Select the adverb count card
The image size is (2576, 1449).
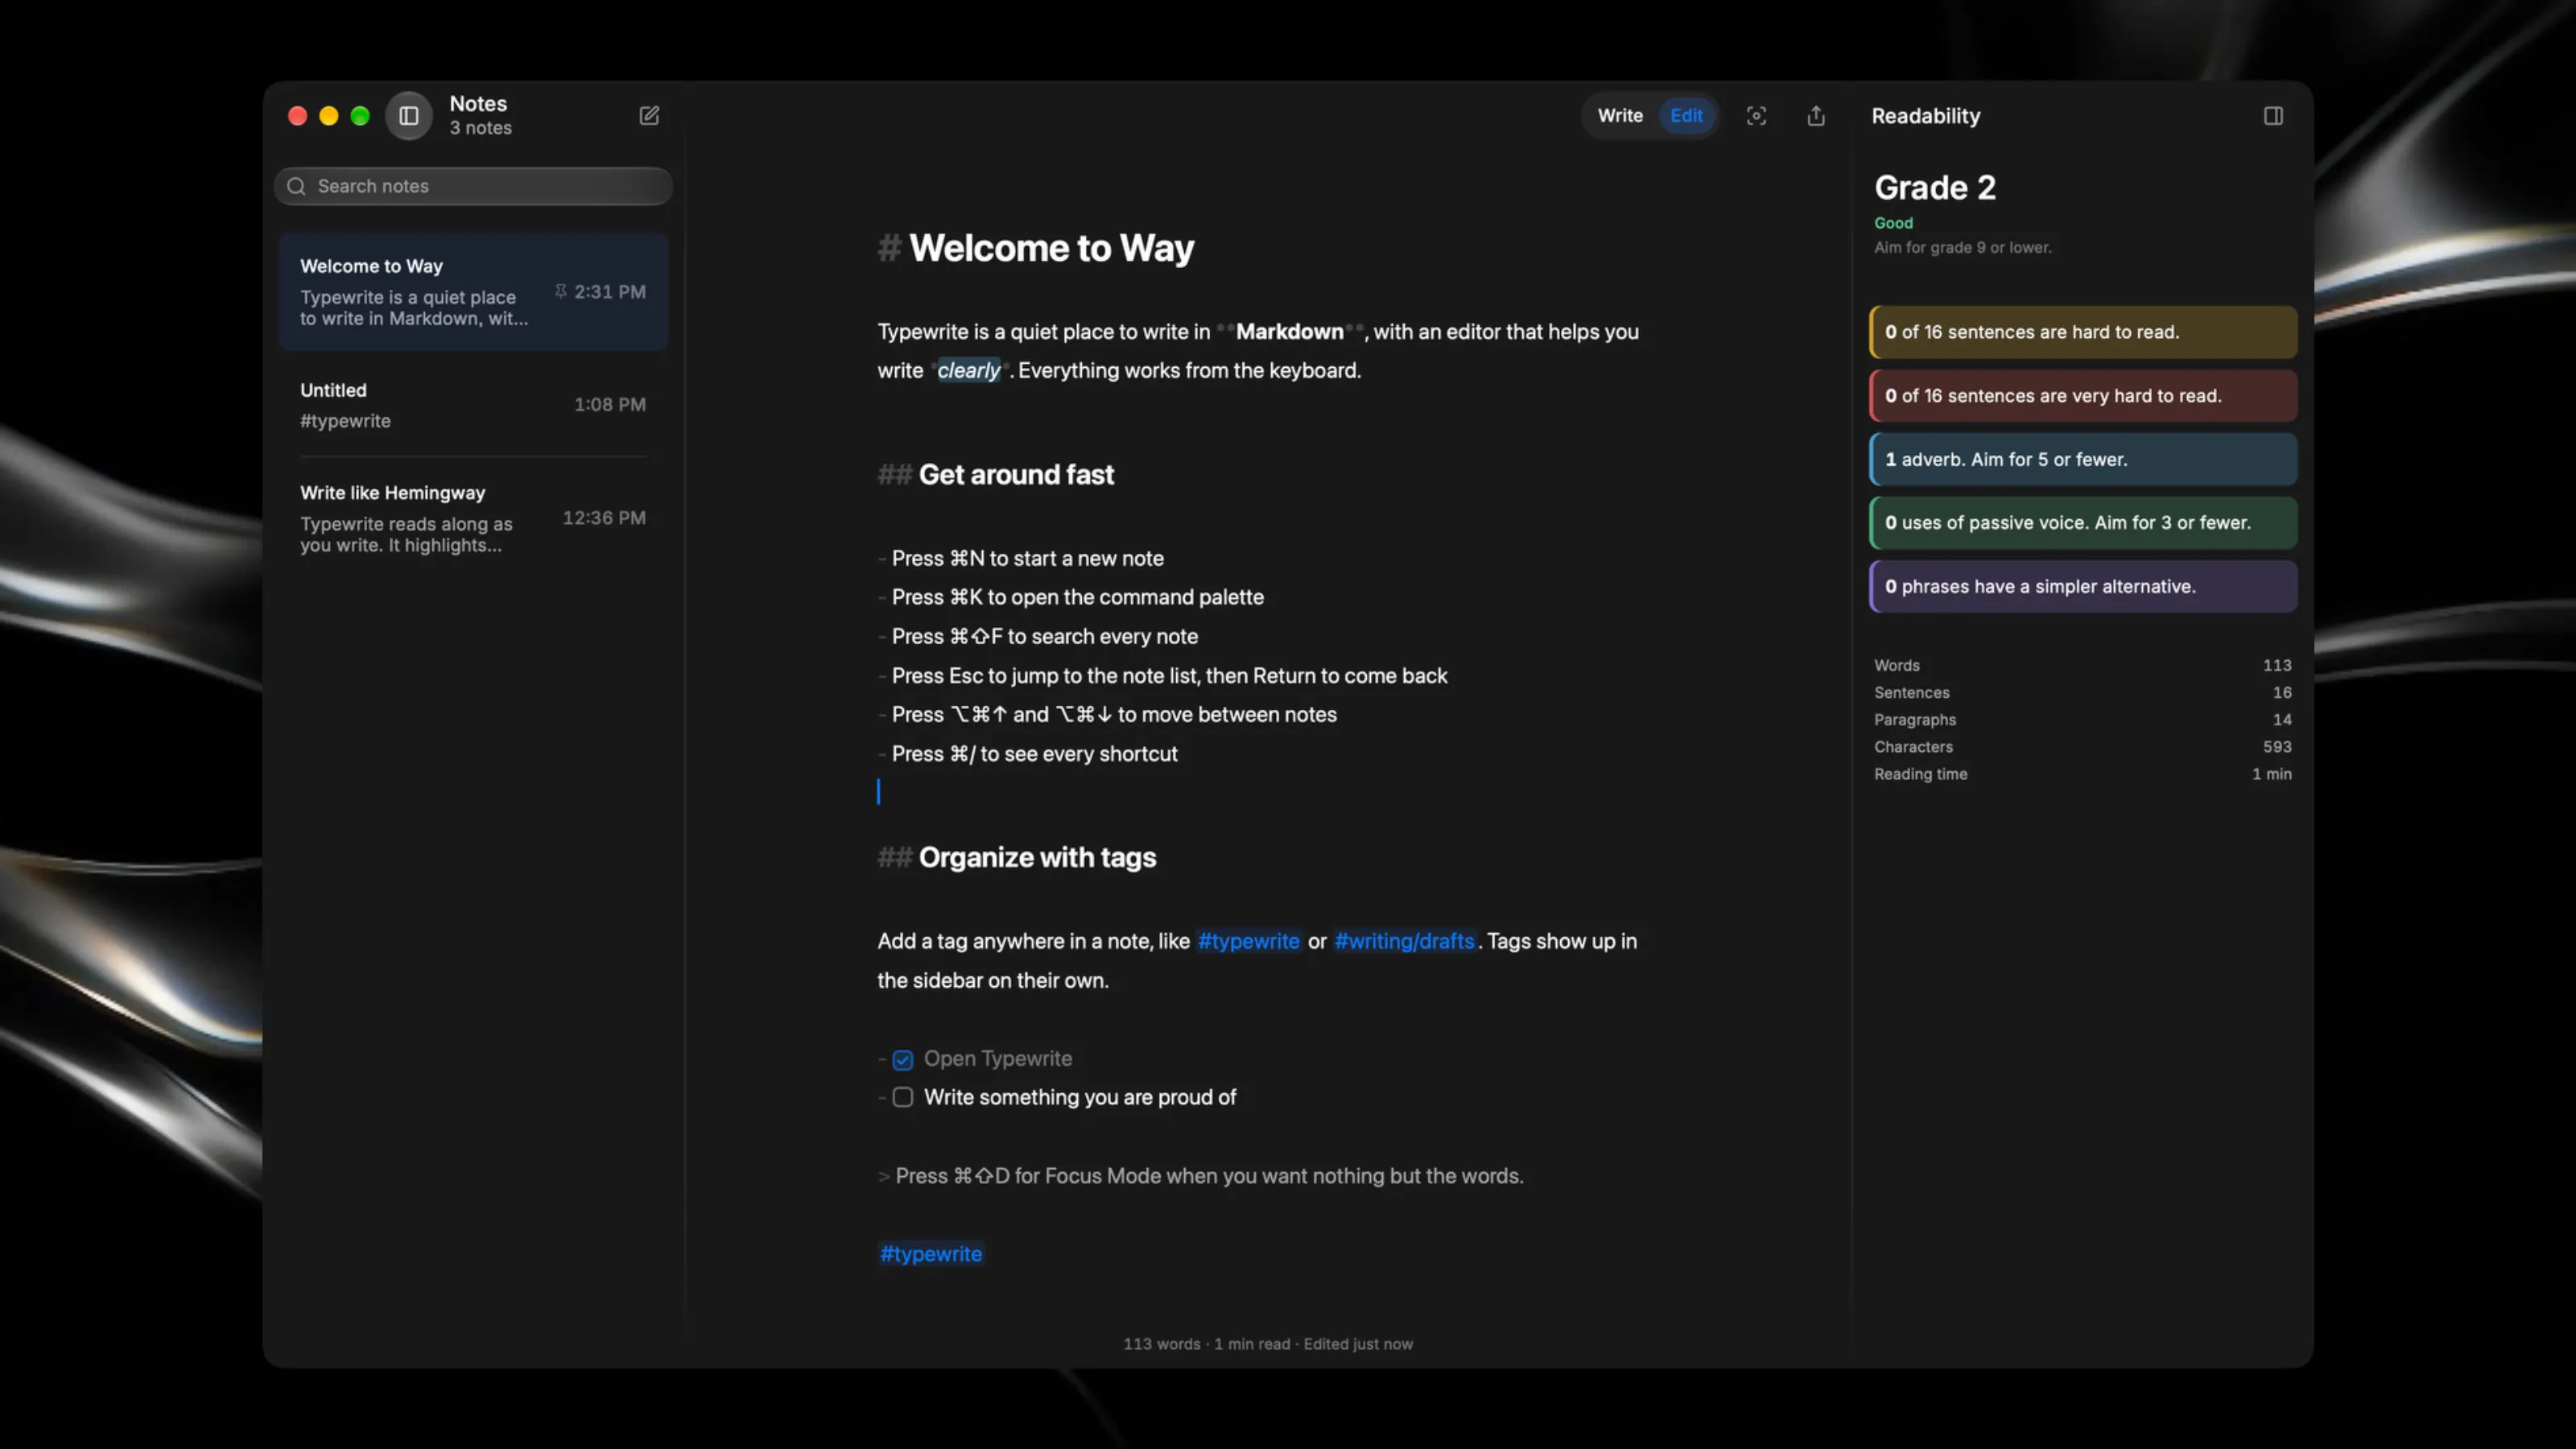pos(2083,460)
